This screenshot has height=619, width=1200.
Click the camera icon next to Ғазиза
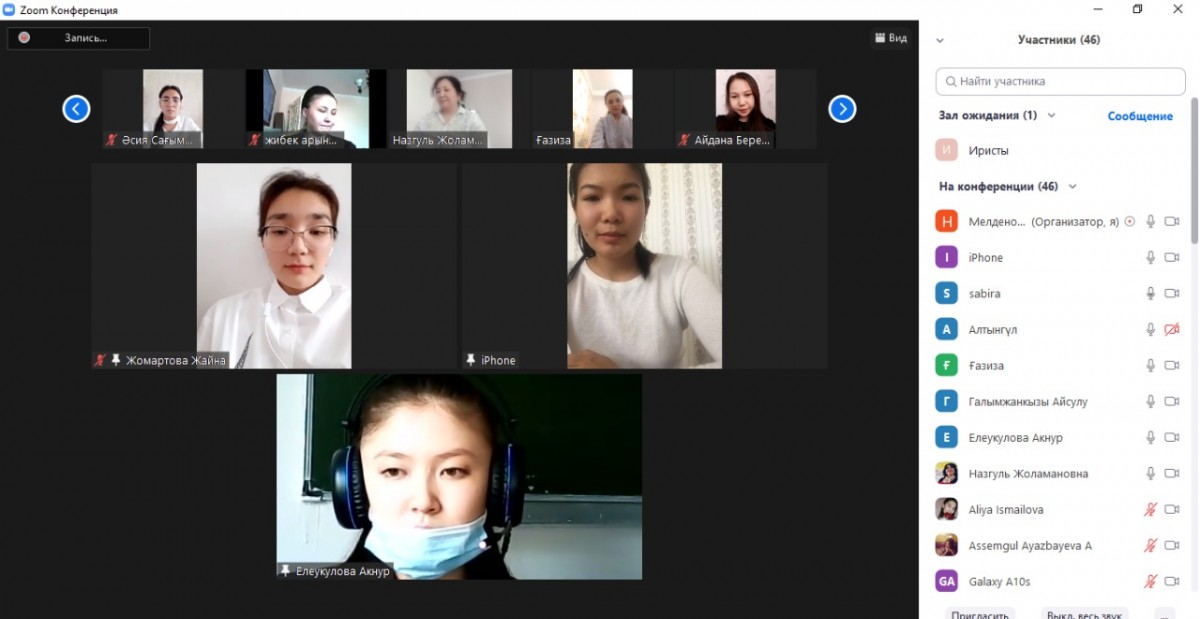pos(1172,366)
